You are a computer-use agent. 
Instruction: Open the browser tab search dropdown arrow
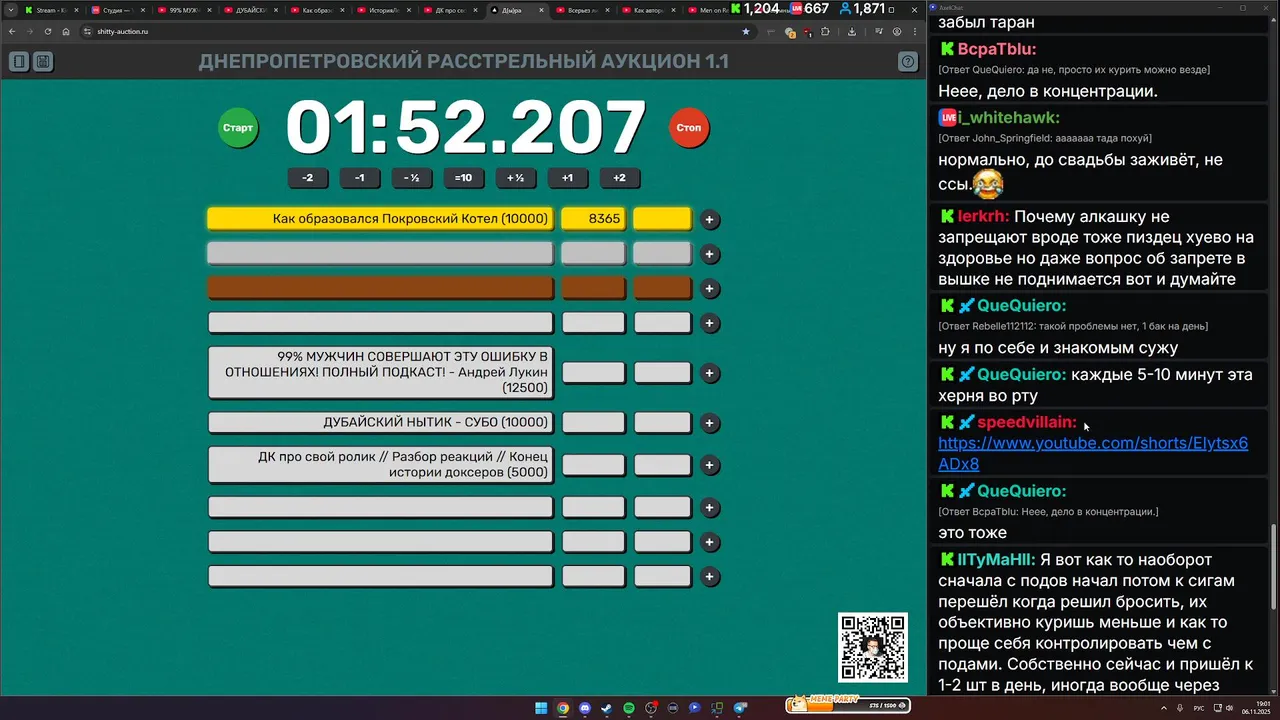pos(9,10)
